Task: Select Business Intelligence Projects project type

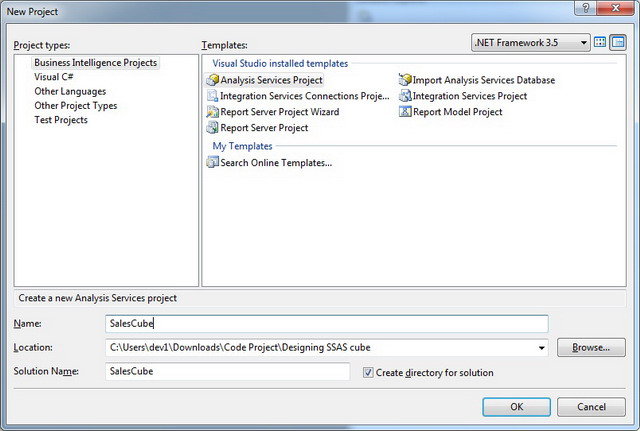Action: tap(96, 62)
